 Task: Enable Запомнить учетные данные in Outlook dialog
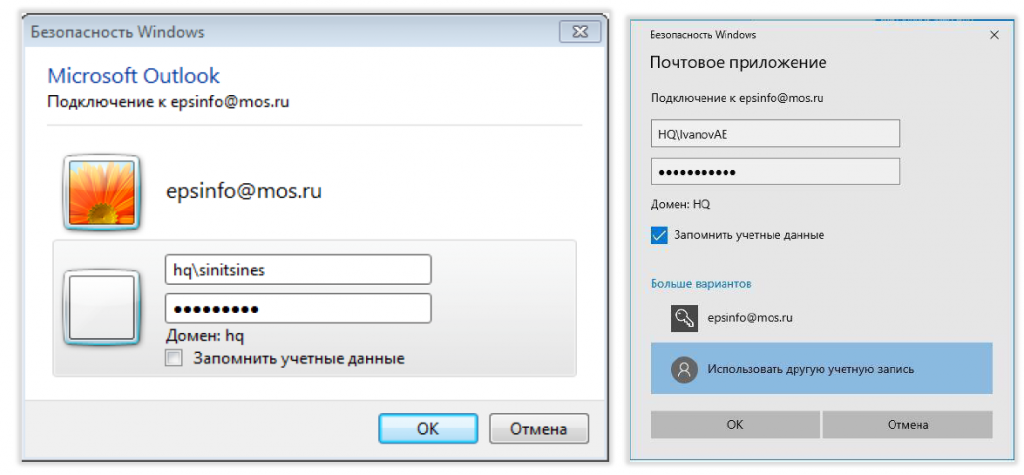(174, 358)
